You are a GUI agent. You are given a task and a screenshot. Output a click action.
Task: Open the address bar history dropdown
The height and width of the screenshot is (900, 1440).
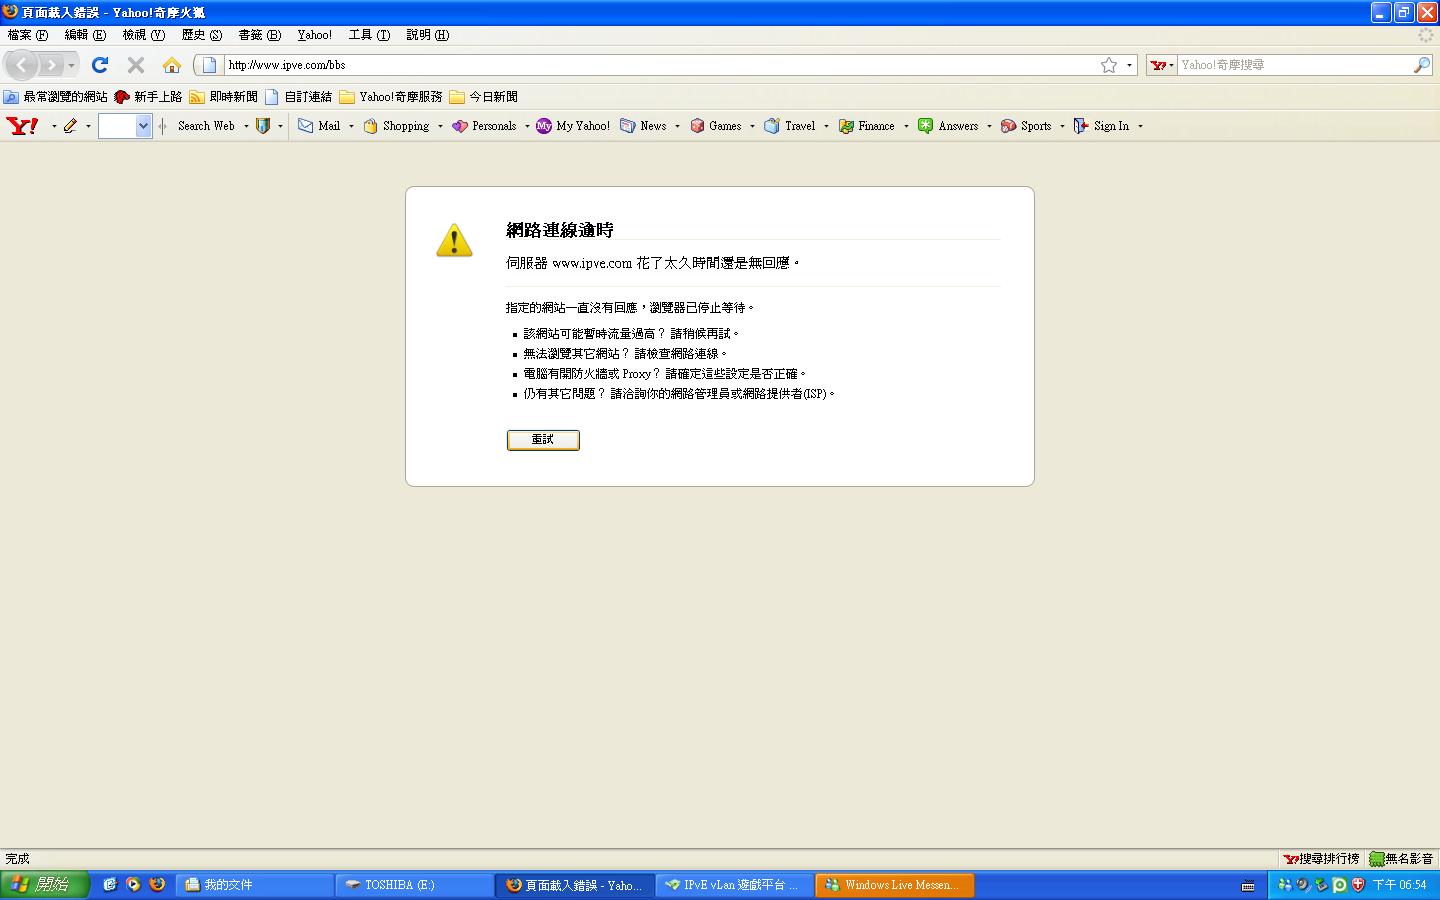coord(1130,65)
